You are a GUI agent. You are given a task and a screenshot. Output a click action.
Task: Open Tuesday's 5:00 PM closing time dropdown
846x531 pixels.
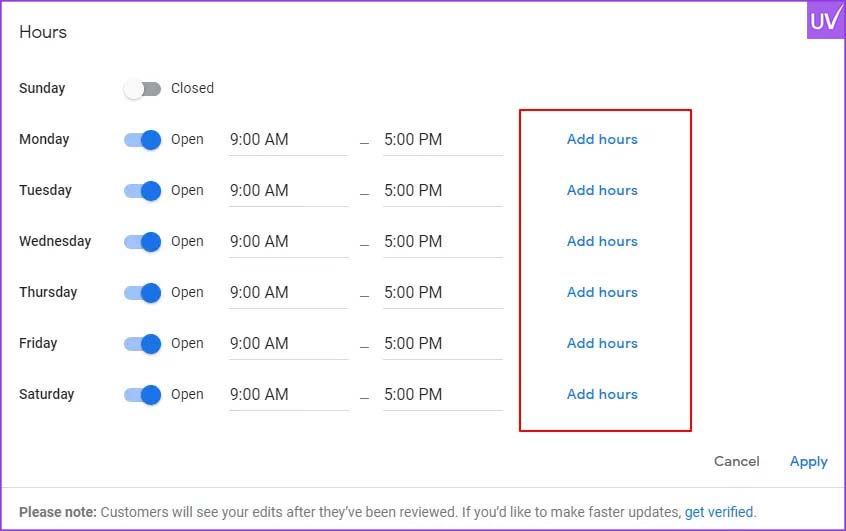(x=443, y=191)
